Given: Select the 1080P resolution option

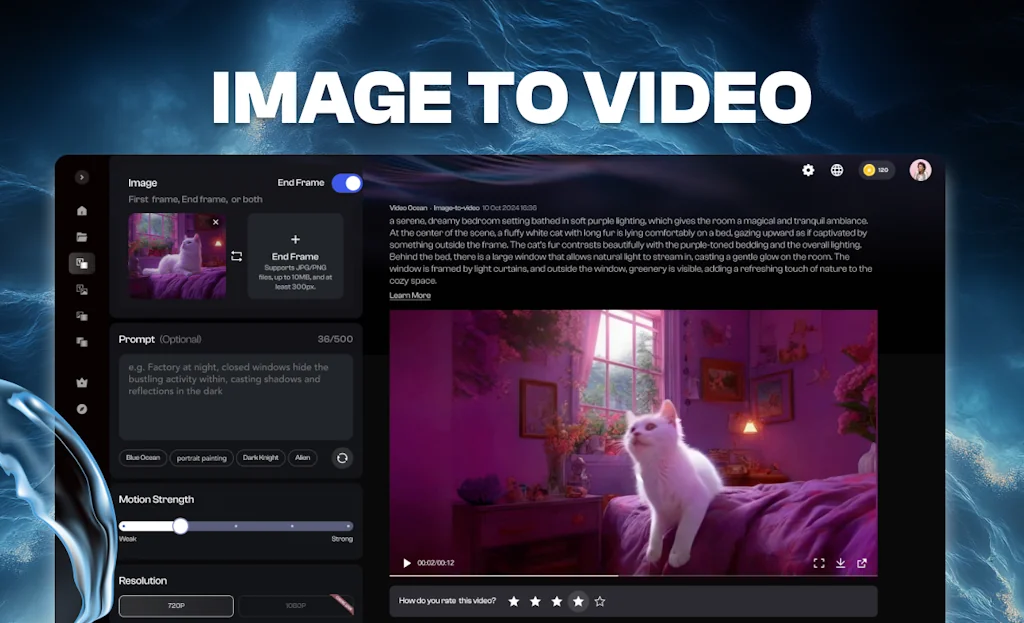Looking at the screenshot, I should click(x=295, y=606).
